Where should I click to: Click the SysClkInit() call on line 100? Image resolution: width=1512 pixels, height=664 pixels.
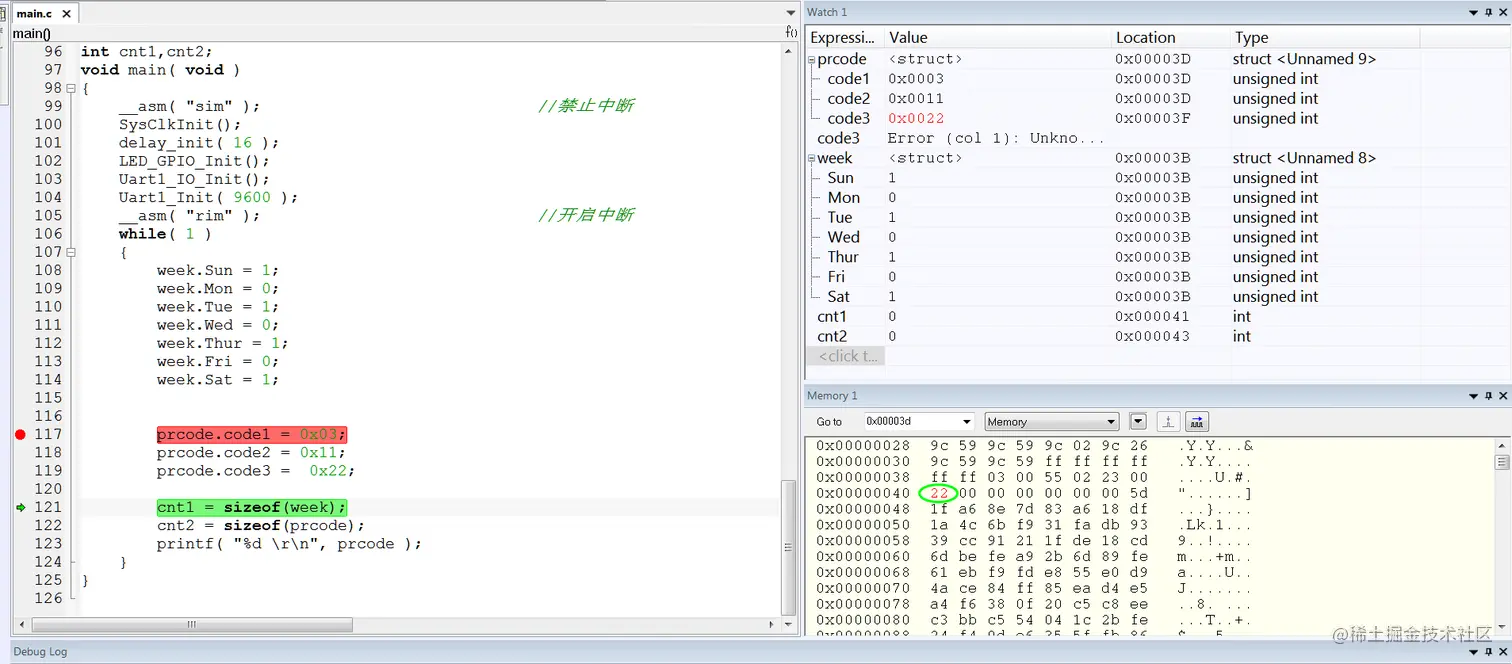point(180,125)
